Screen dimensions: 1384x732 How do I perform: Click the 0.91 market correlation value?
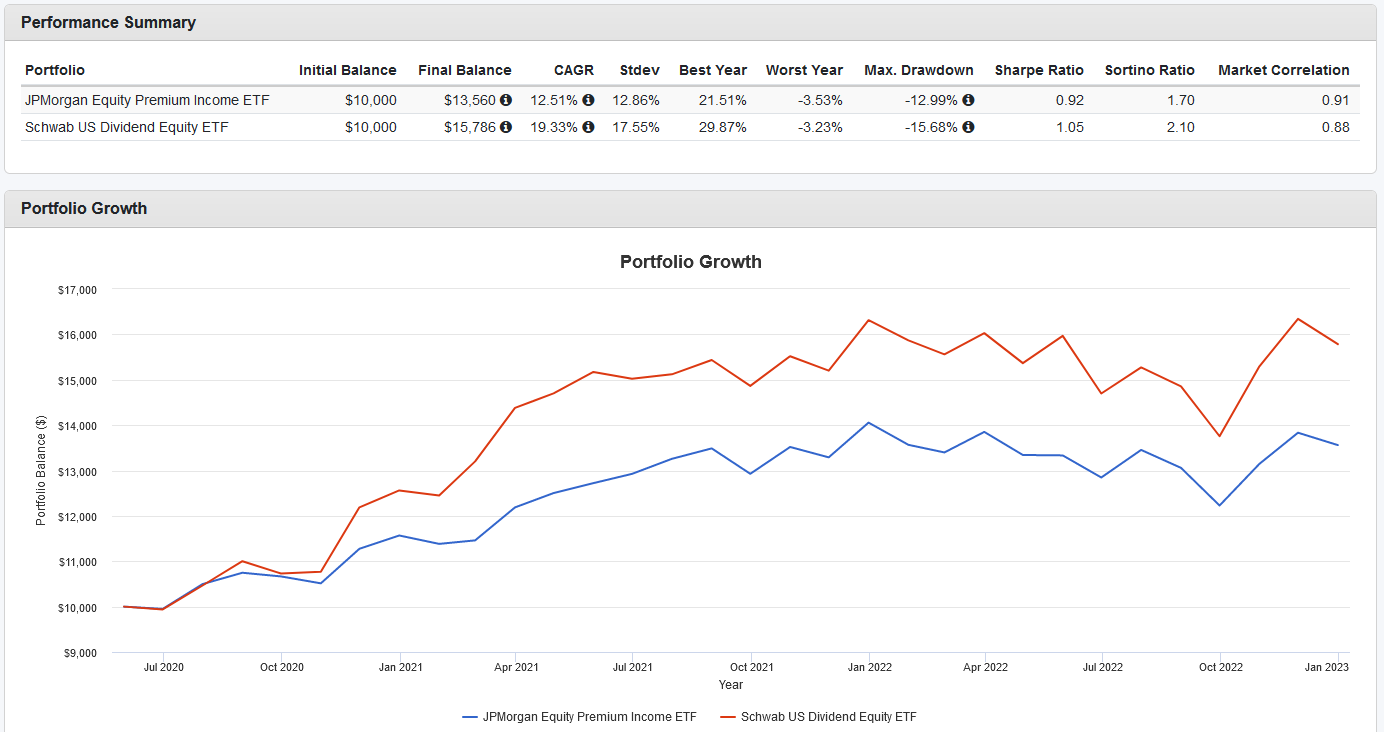point(1336,100)
